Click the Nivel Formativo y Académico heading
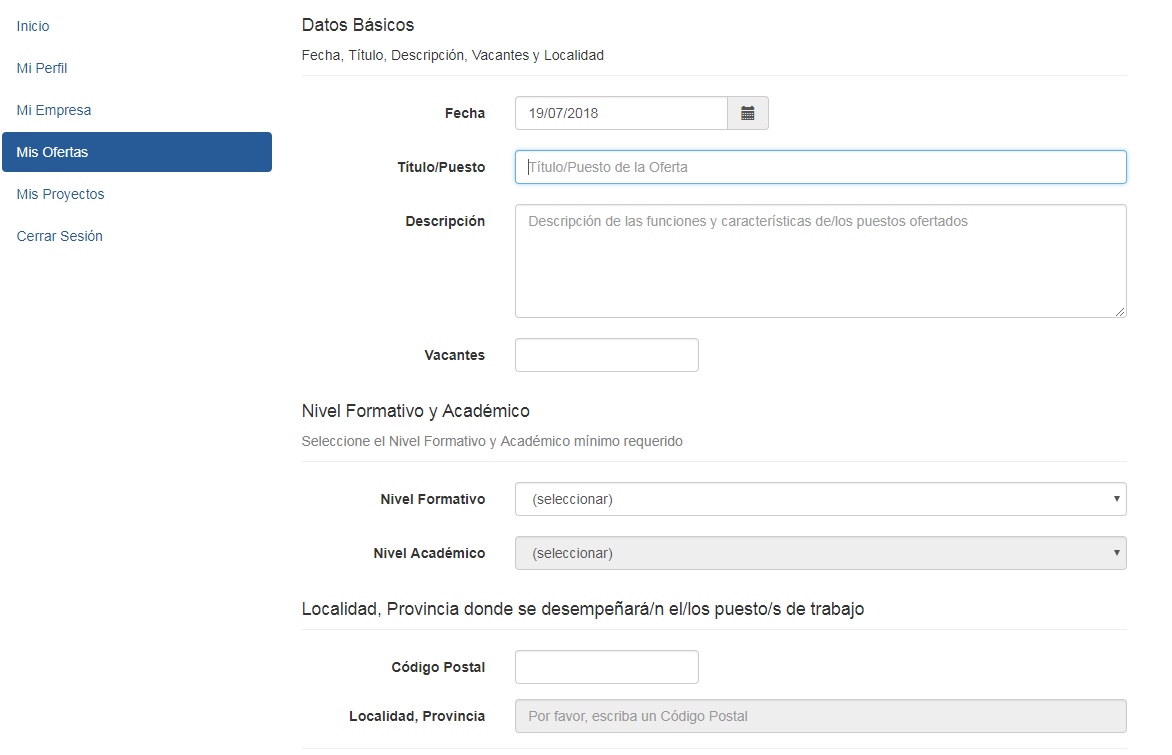The width and height of the screenshot is (1172, 755). tap(416, 411)
